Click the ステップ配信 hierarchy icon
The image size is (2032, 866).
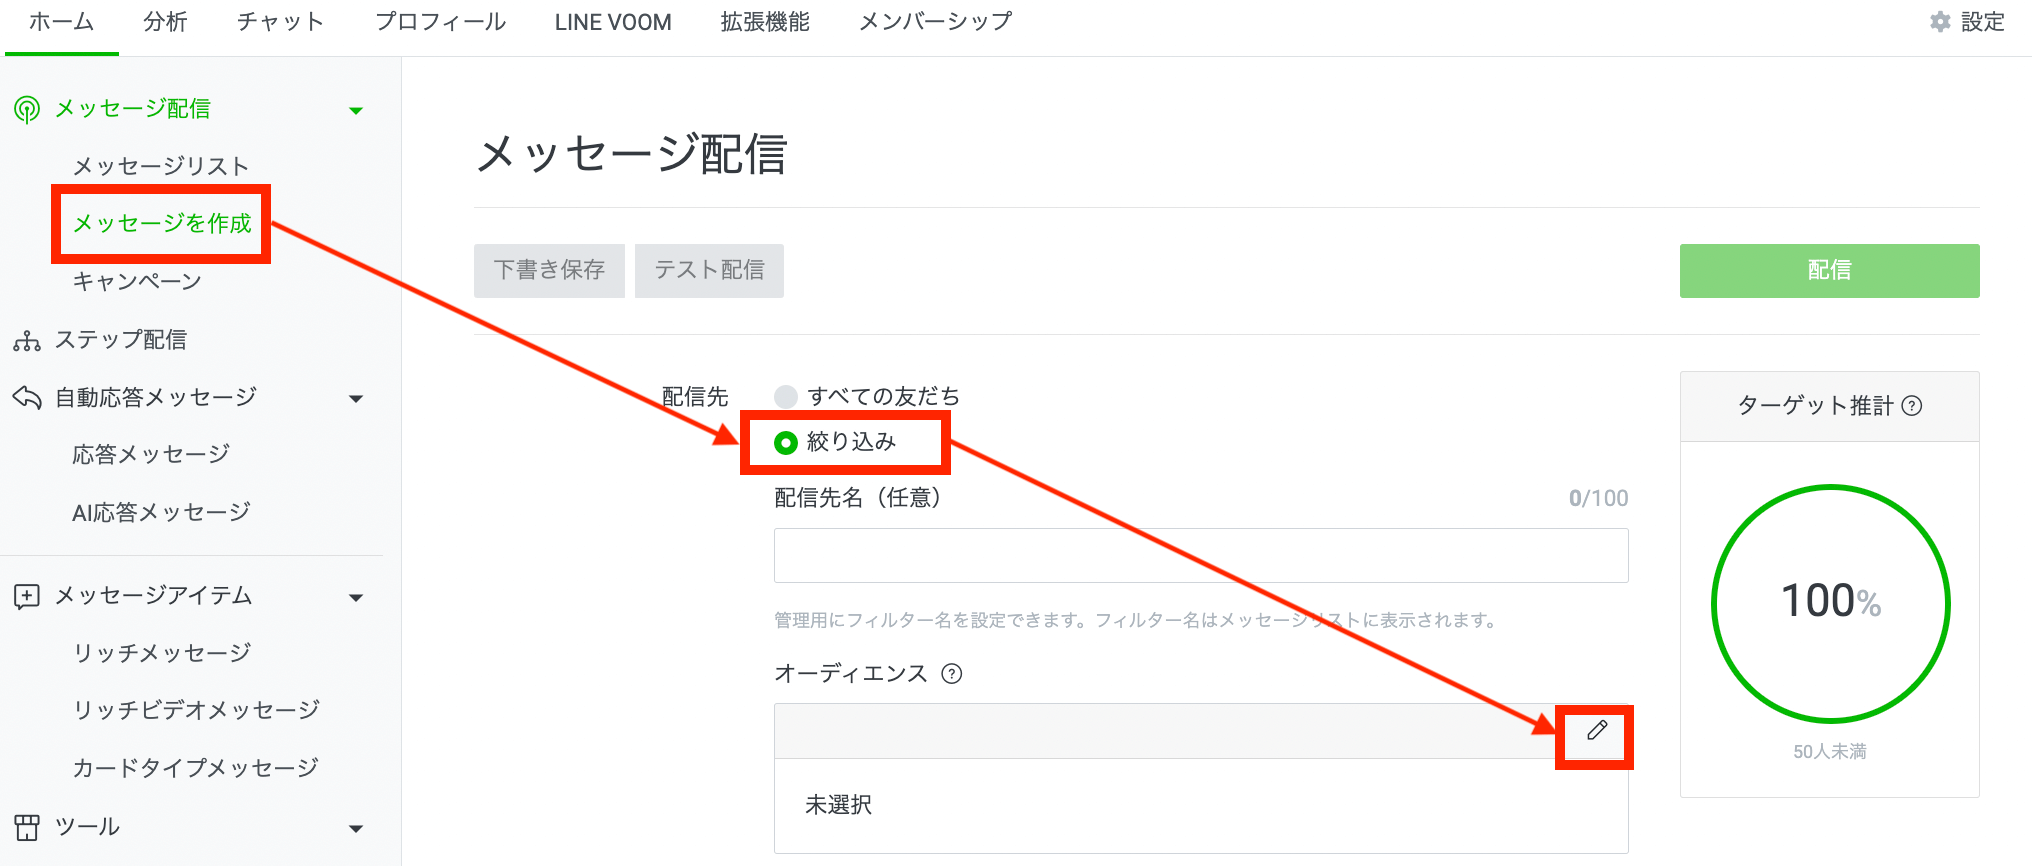[x=27, y=341]
